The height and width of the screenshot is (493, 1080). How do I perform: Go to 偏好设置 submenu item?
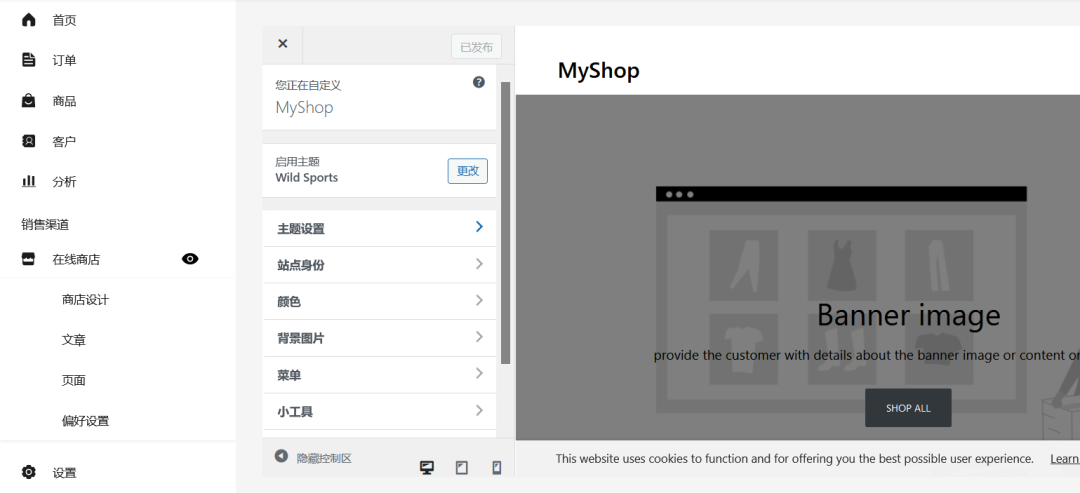[x=85, y=421]
